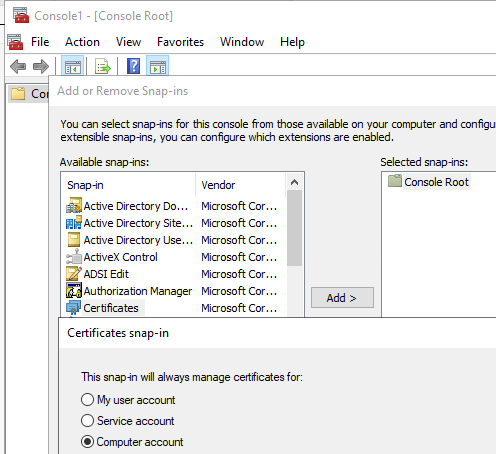This screenshot has height=454, width=496.
Task: Click Microsoft Cor... vendor cell for Authorization Manager
Action: [239, 291]
